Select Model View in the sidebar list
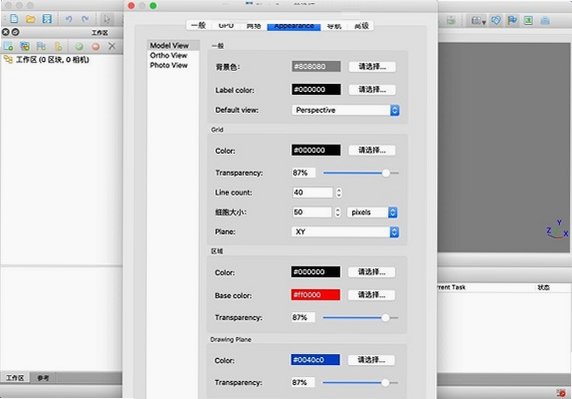572x399 pixels. coord(173,46)
